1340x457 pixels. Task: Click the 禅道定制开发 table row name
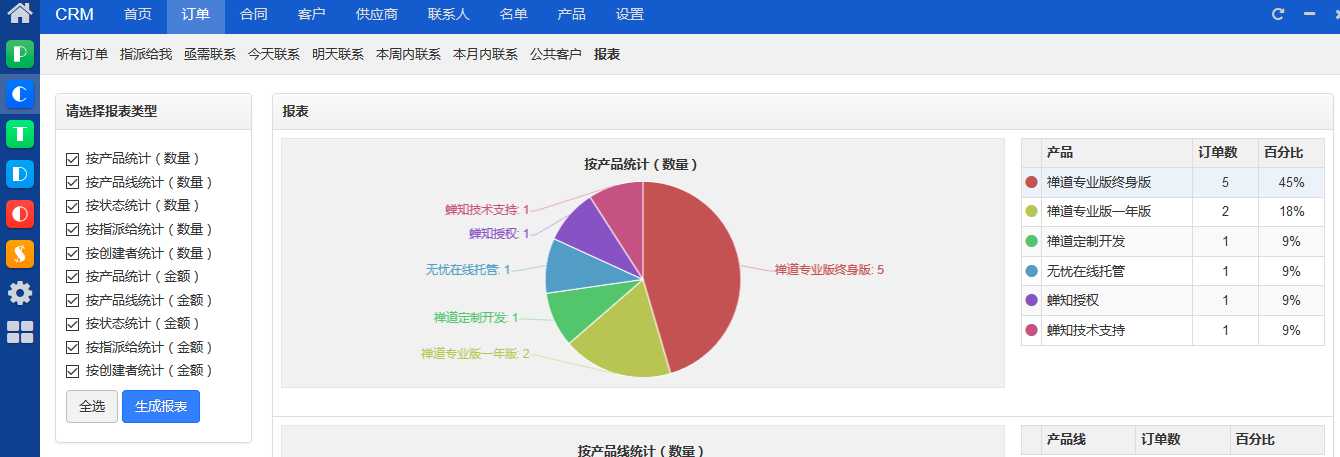pyautogui.click(x=1086, y=241)
